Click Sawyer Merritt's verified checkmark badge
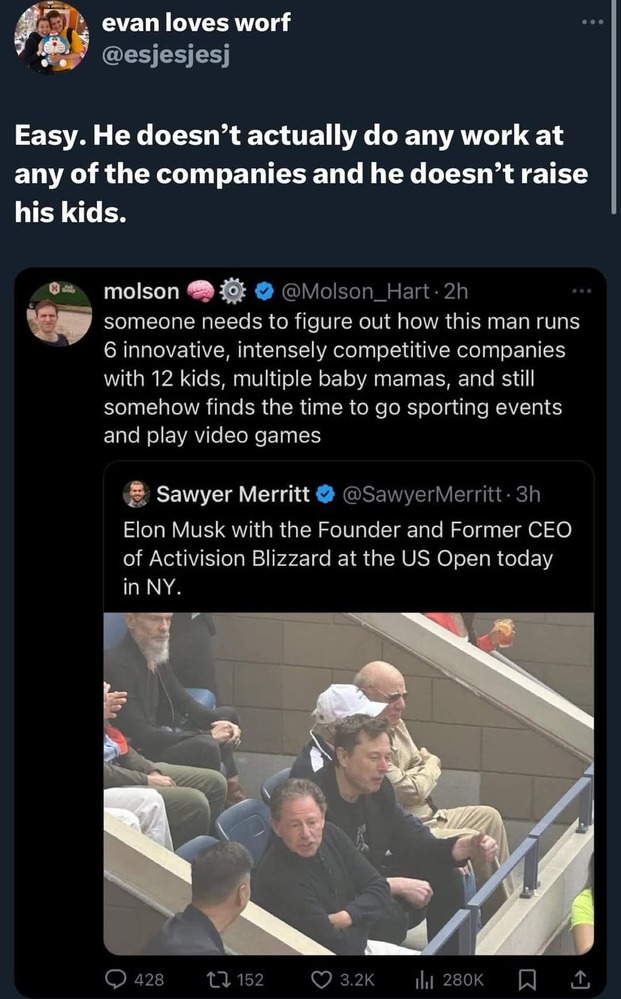 coord(326,493)
